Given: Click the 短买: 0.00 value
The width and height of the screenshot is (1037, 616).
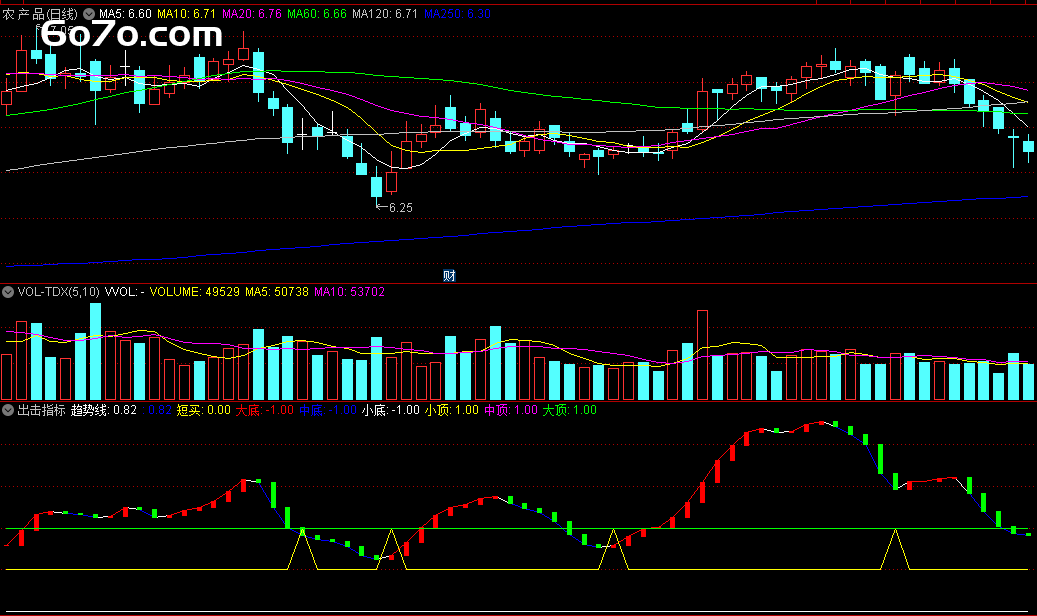Looking at the screenshot, I should tap(204, 410).
